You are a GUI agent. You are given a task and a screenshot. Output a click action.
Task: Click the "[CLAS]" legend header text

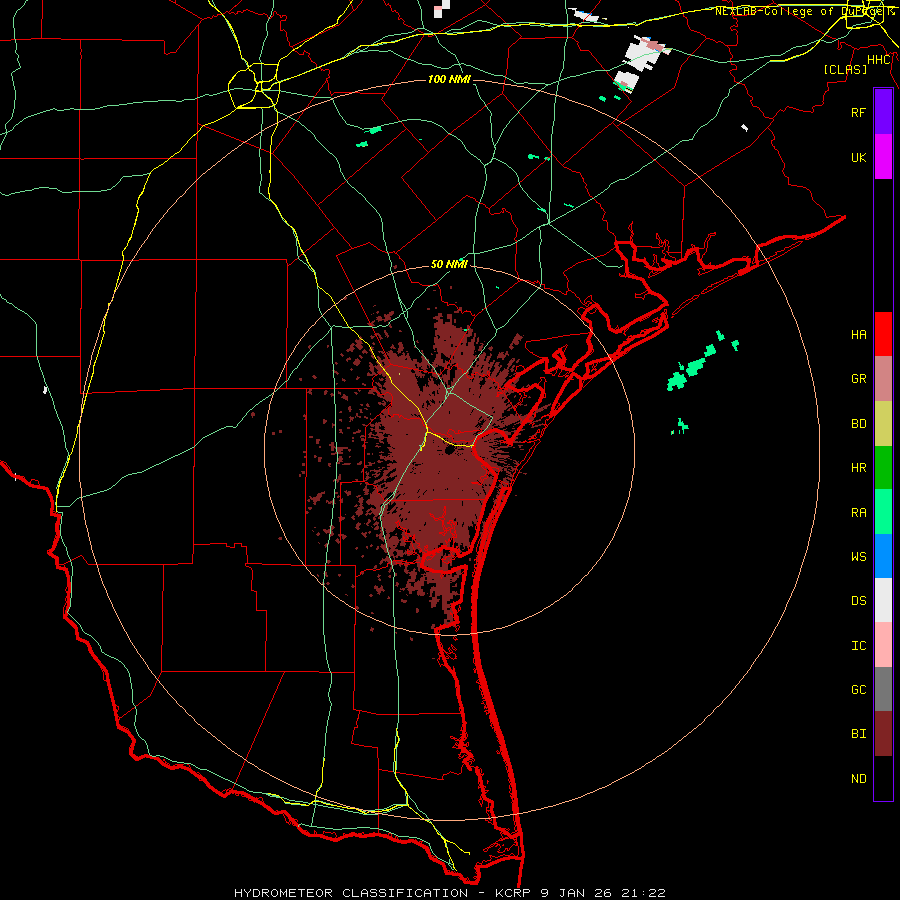(845, 69)
